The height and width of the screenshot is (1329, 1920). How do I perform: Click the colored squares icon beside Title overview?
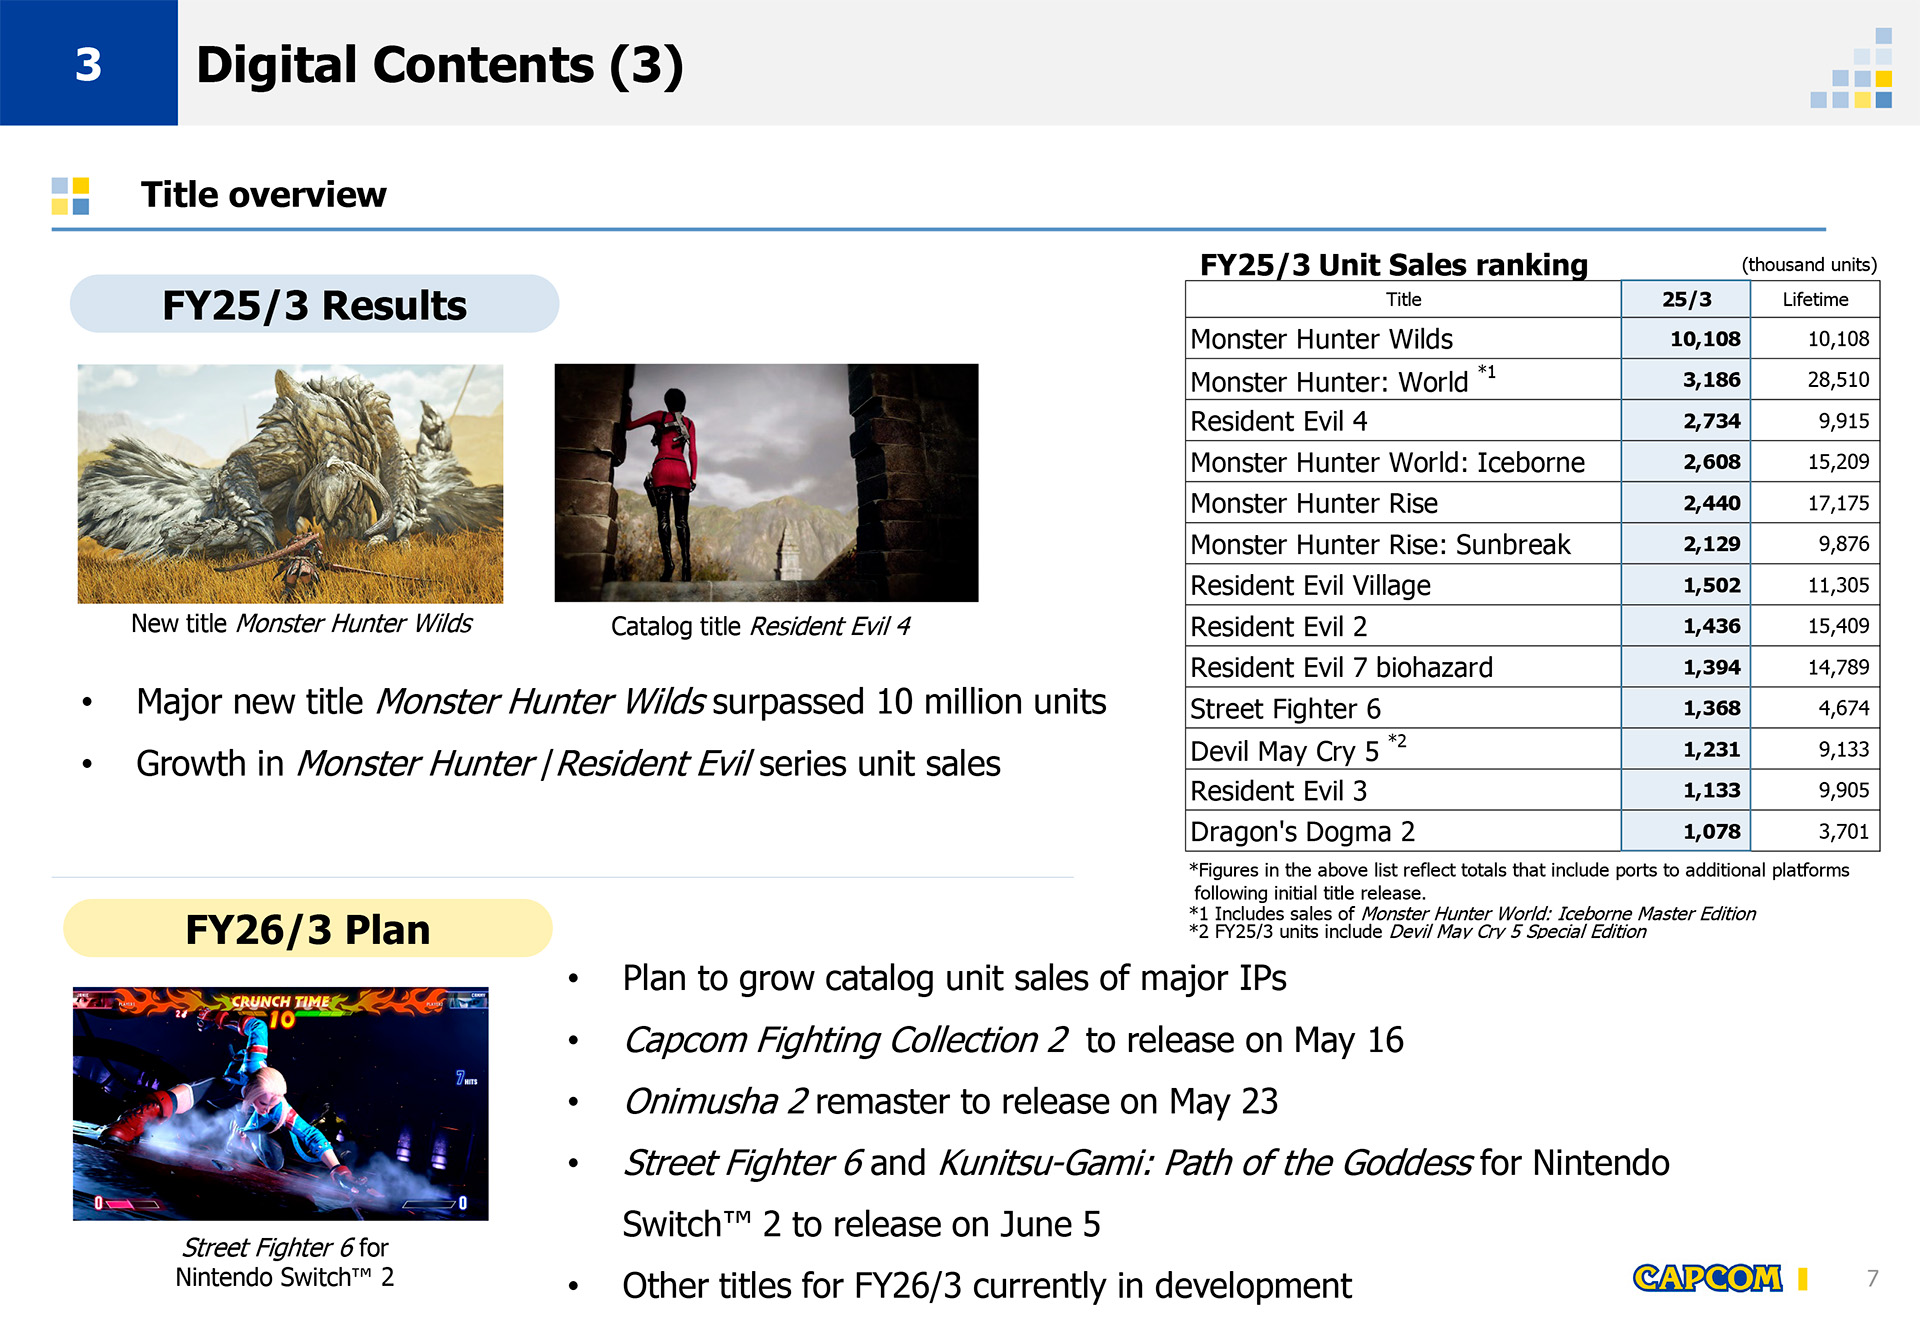tap(70, 196)
